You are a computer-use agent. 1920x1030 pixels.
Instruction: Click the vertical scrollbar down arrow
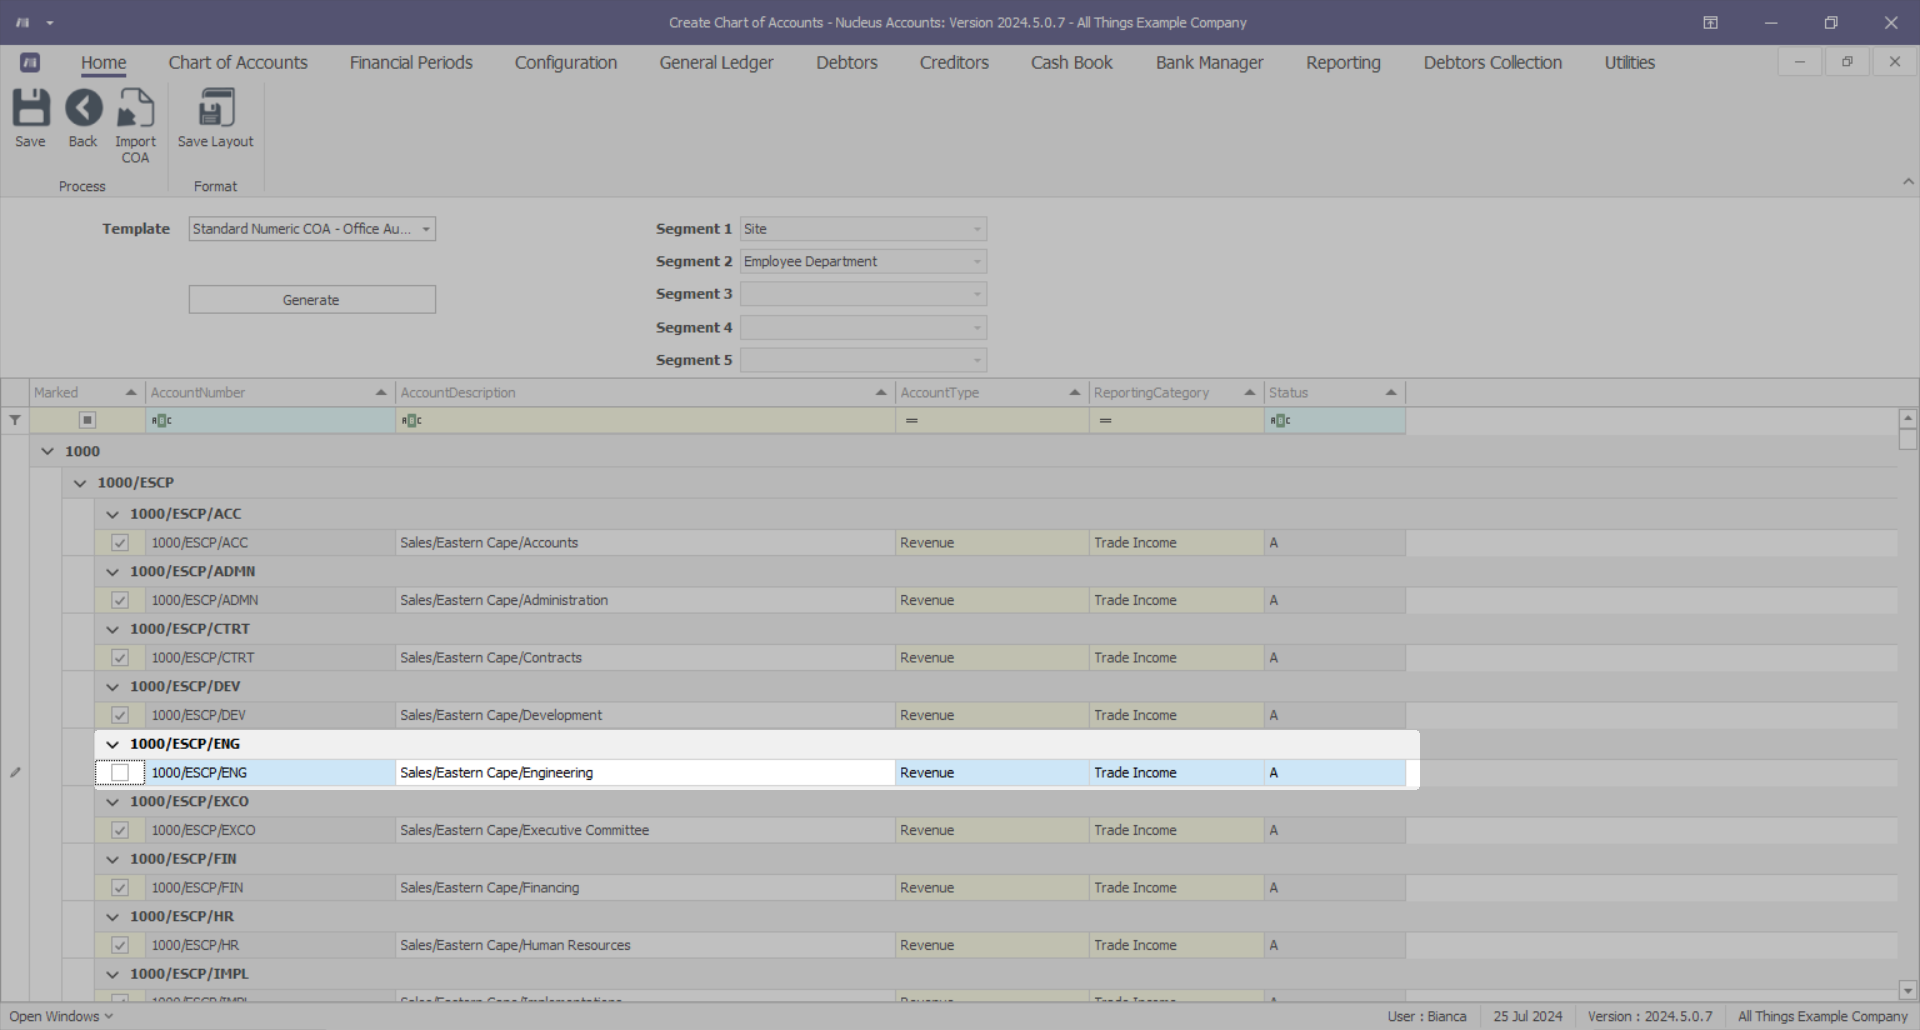point(1907,991)
